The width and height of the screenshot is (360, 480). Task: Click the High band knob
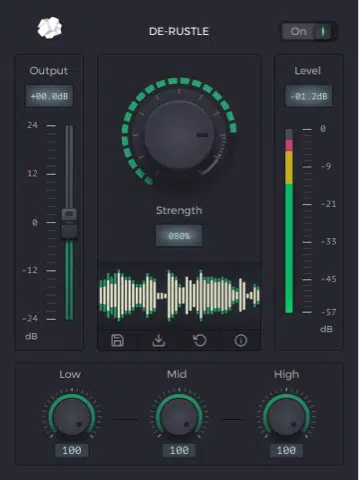(x=286, y=417)
